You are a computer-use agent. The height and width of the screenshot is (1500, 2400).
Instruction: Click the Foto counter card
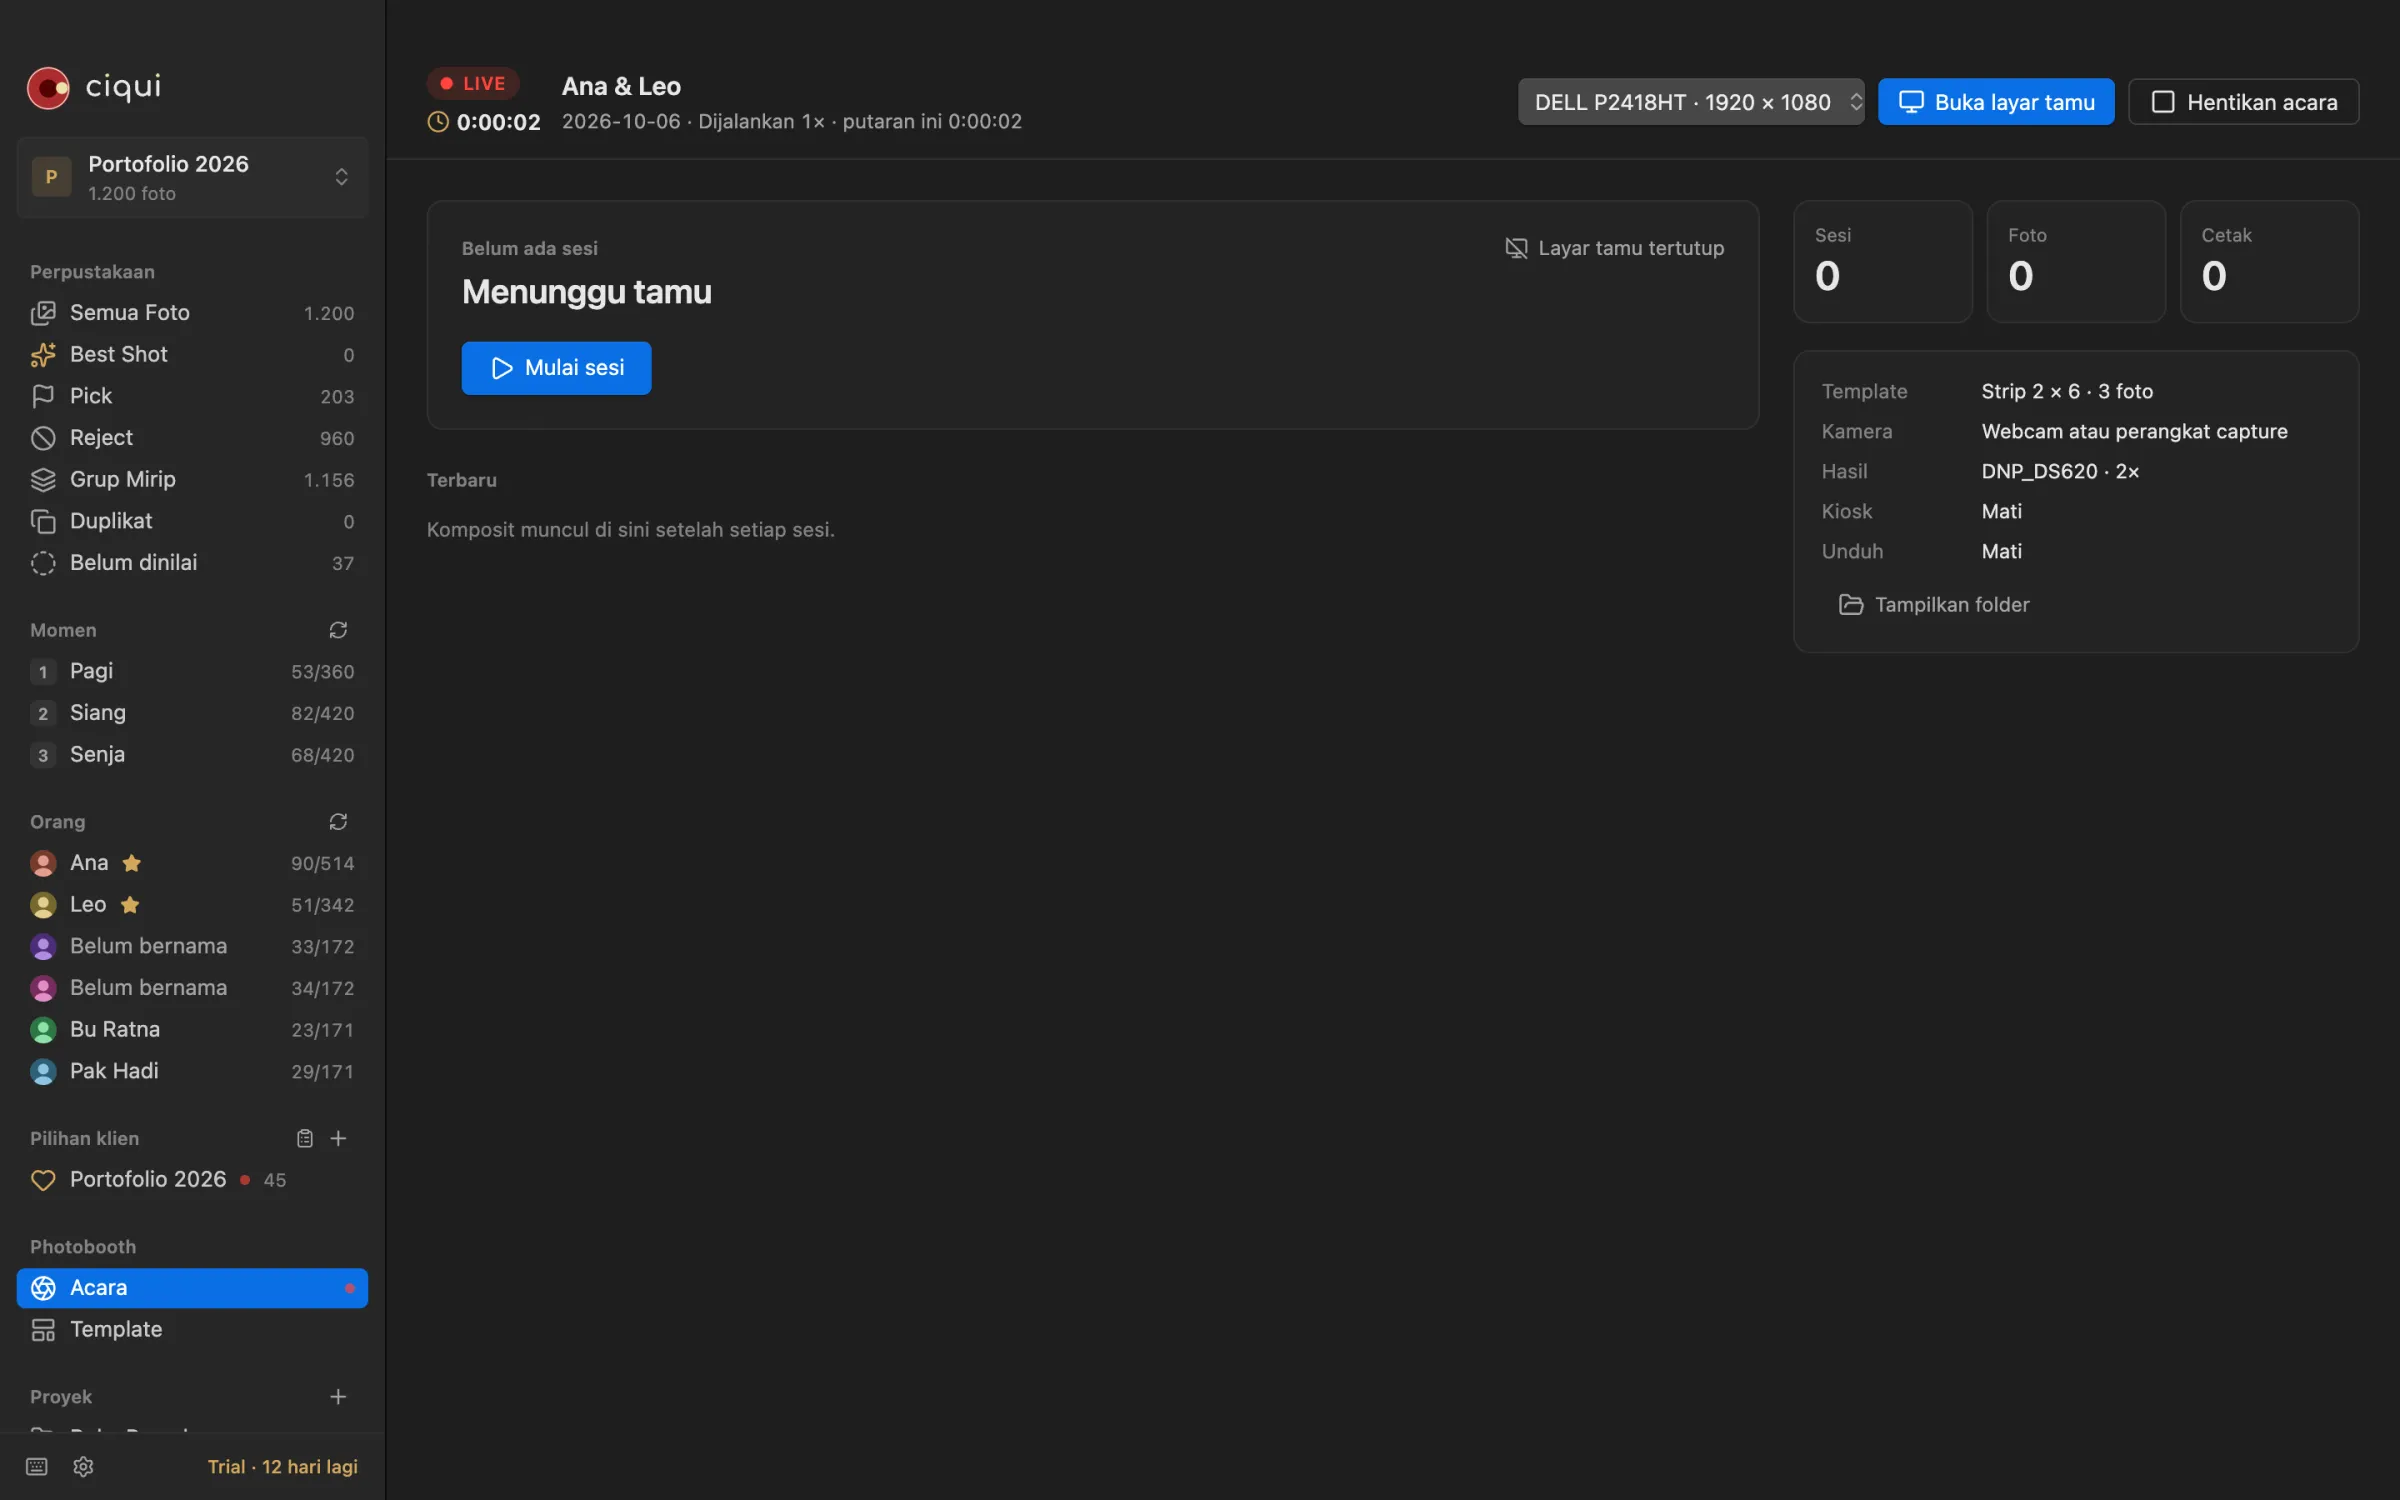(2076, 262)
